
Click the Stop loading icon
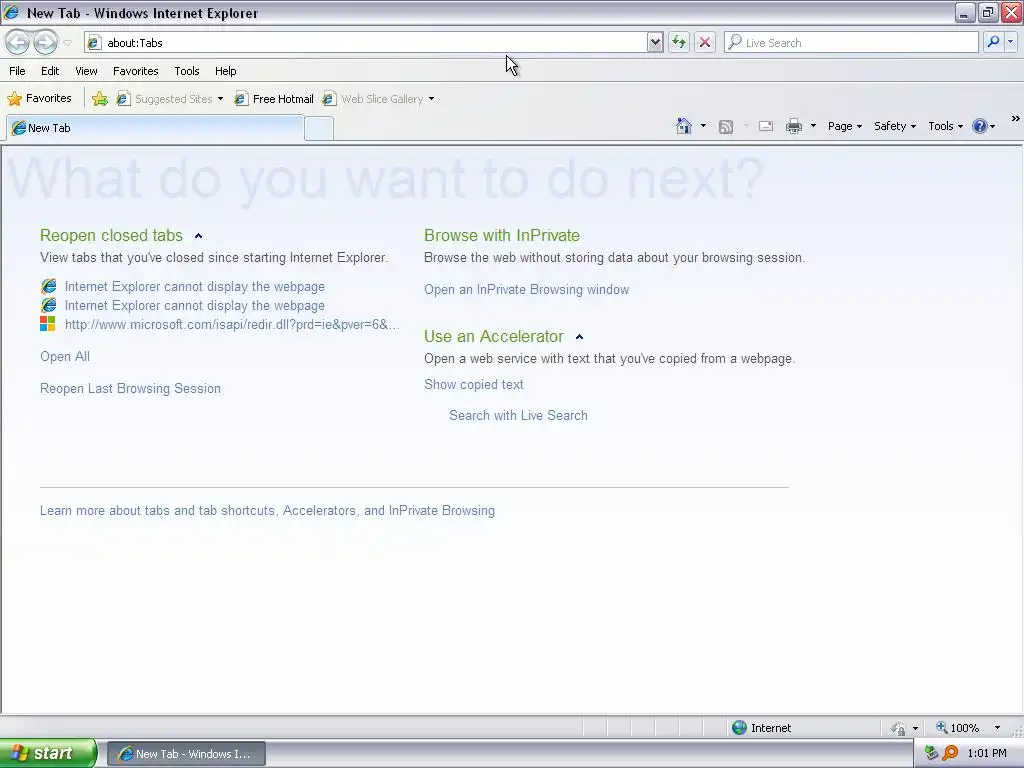705,42
